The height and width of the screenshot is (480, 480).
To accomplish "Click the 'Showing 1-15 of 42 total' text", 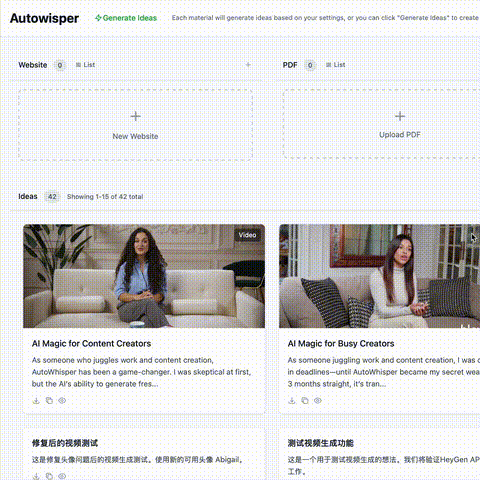I will click(105, 197).
